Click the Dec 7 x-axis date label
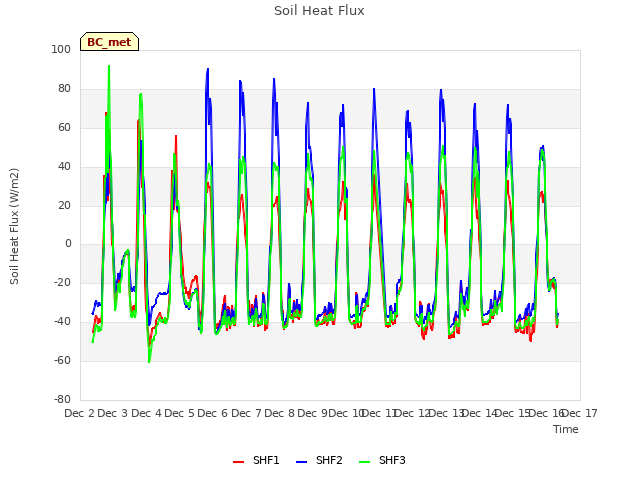640x480 pixels. coord(246,413)
